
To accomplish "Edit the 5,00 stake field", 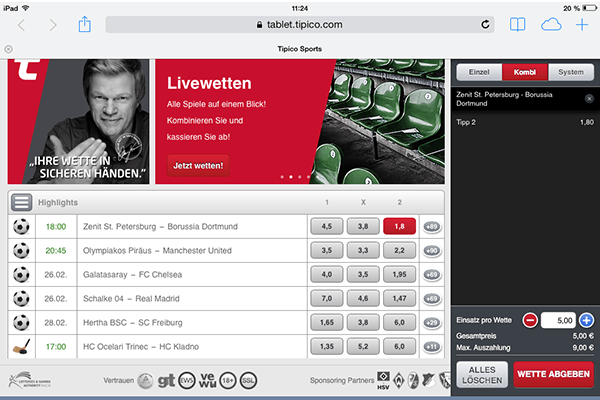I will [x=558, y=320].
